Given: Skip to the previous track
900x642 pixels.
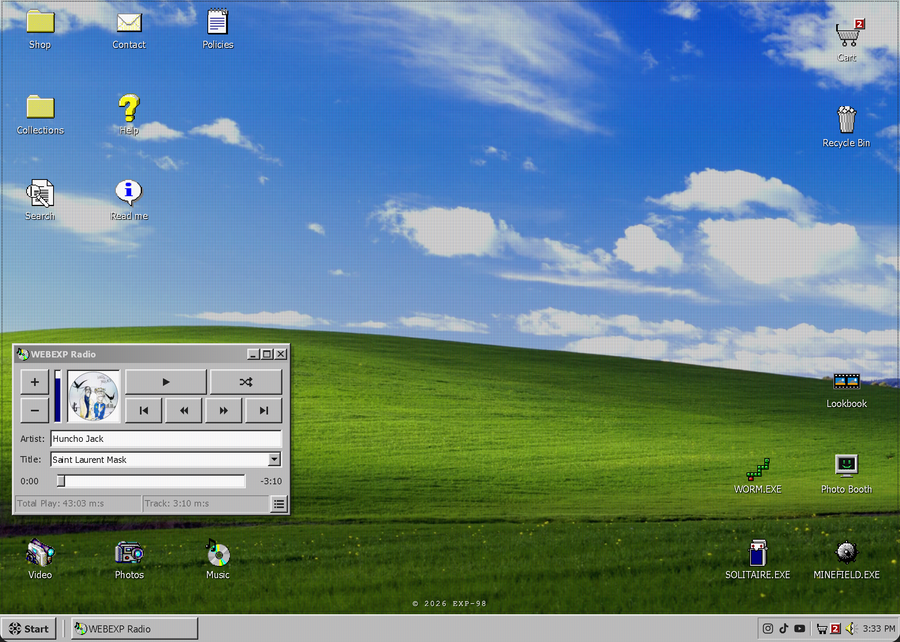Looking at the screenshot, I should pyautogui.click(x=143, y=410).
